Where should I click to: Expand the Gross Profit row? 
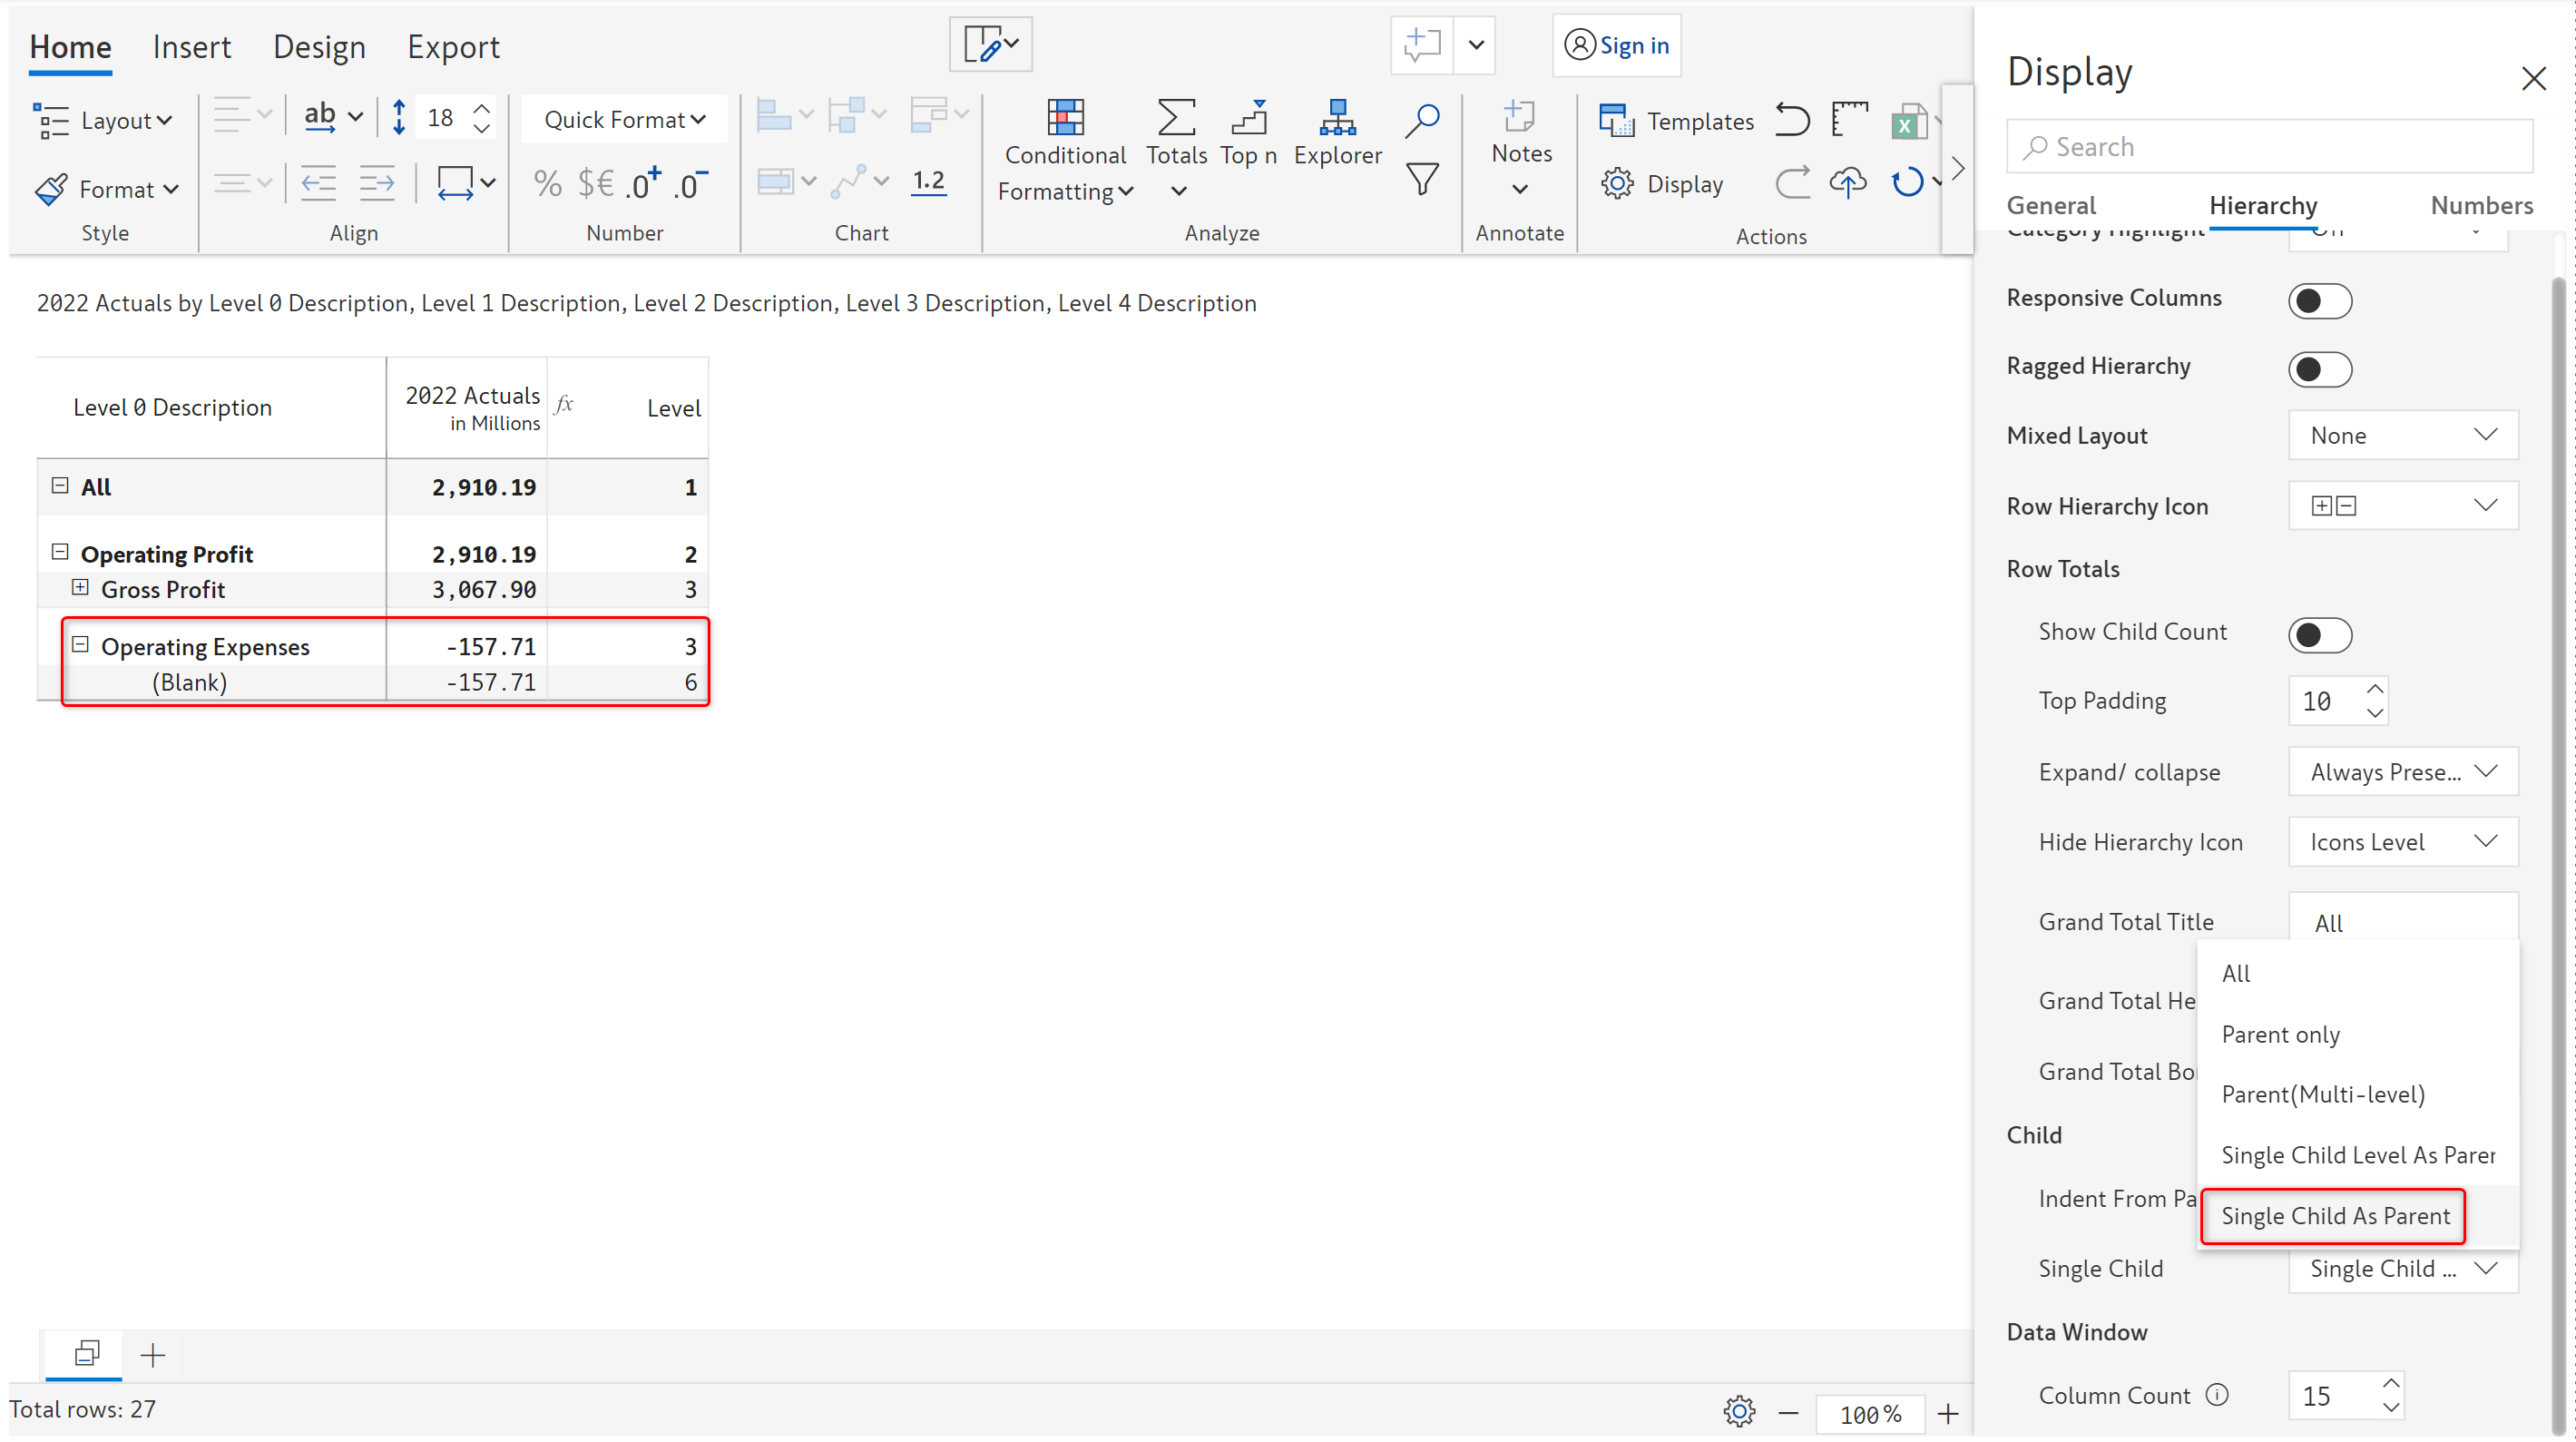tap(80, 587)
